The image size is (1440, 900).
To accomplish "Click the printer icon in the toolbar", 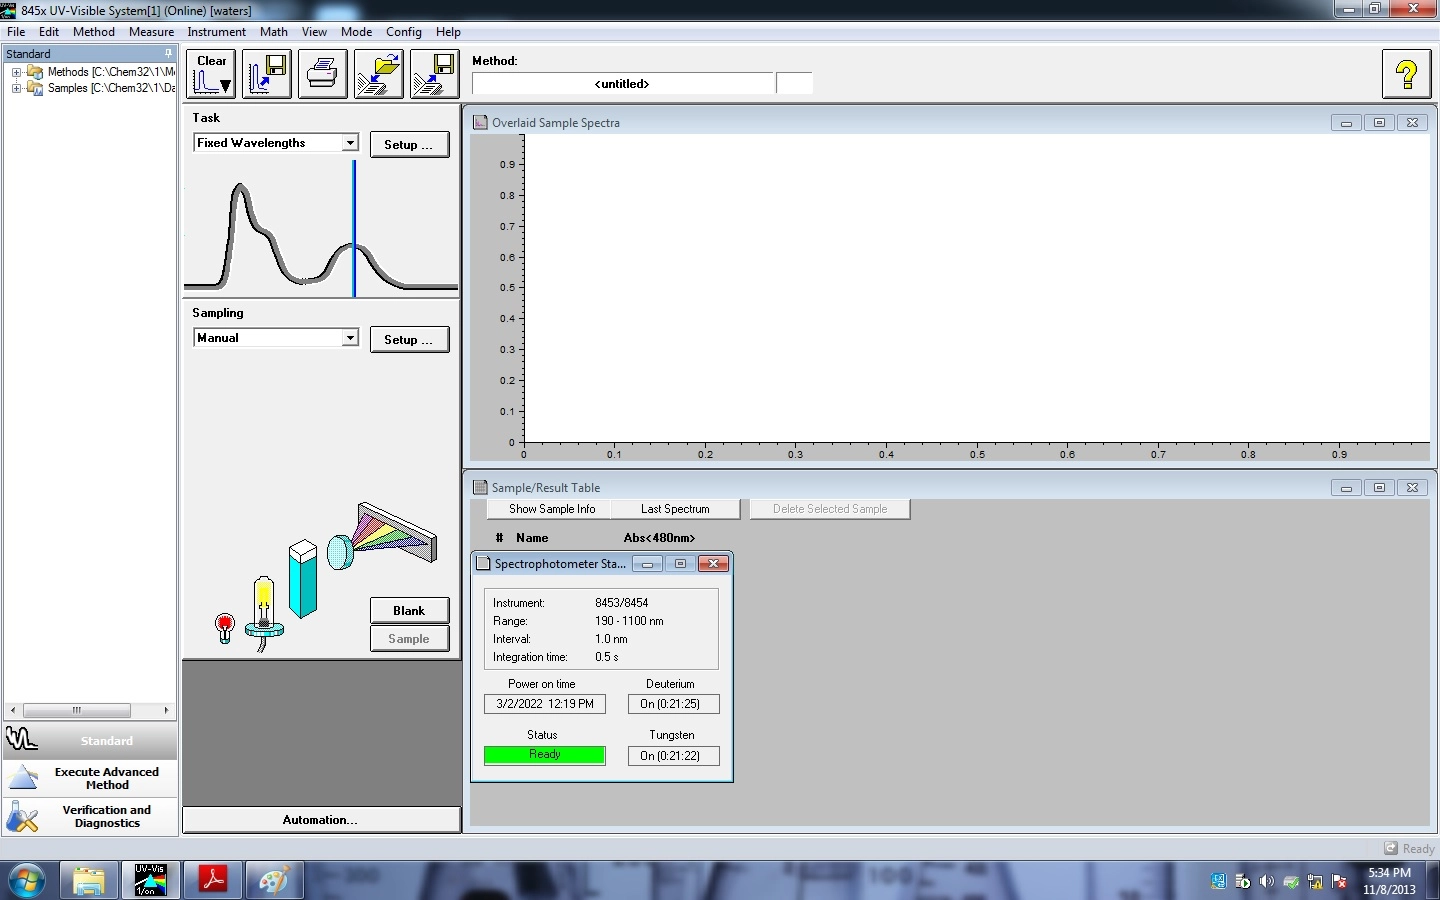I will pyautogui.click(x=322, y=74).
